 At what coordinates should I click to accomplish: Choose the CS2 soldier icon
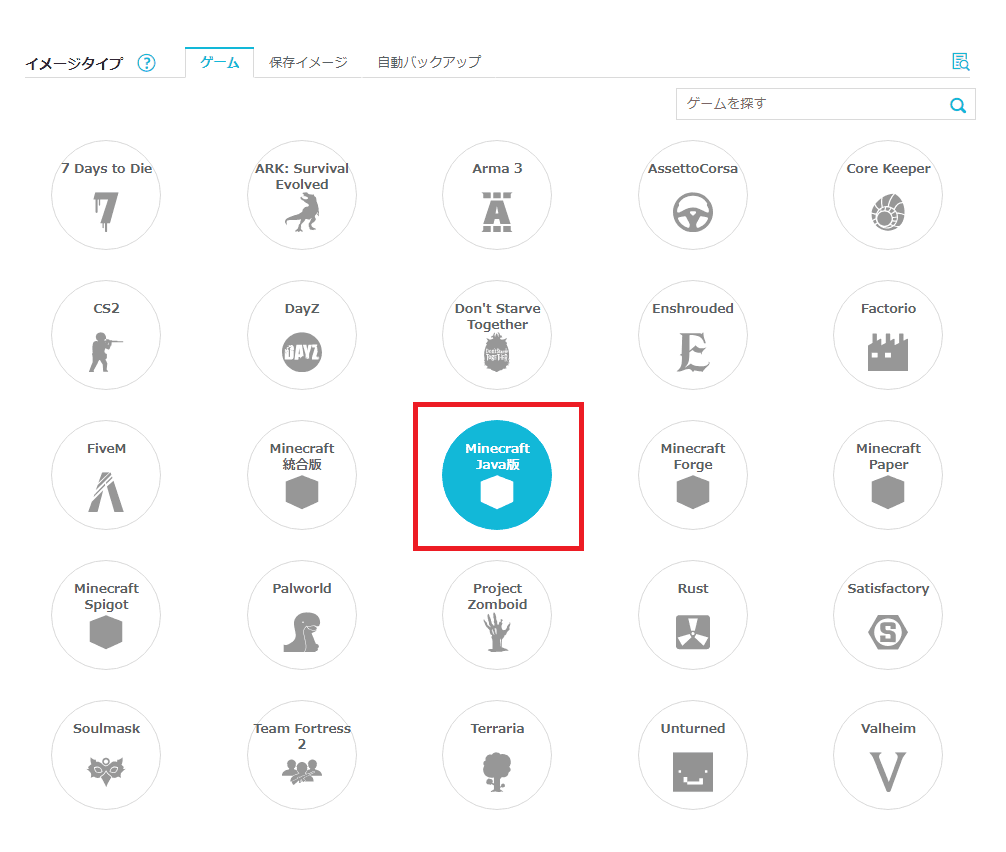(x=106, y=352)
